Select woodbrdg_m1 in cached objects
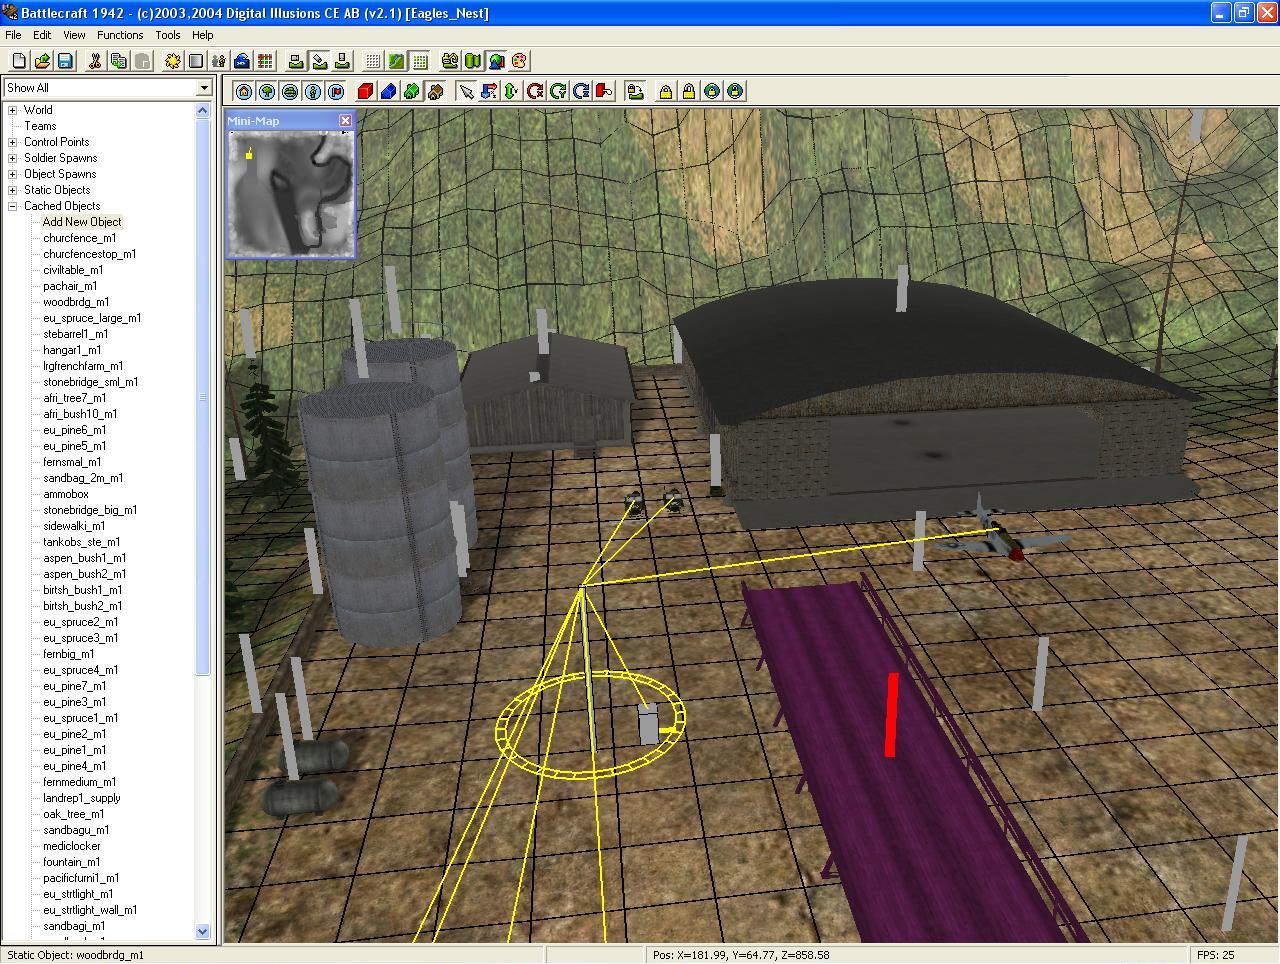 point(76,302)
